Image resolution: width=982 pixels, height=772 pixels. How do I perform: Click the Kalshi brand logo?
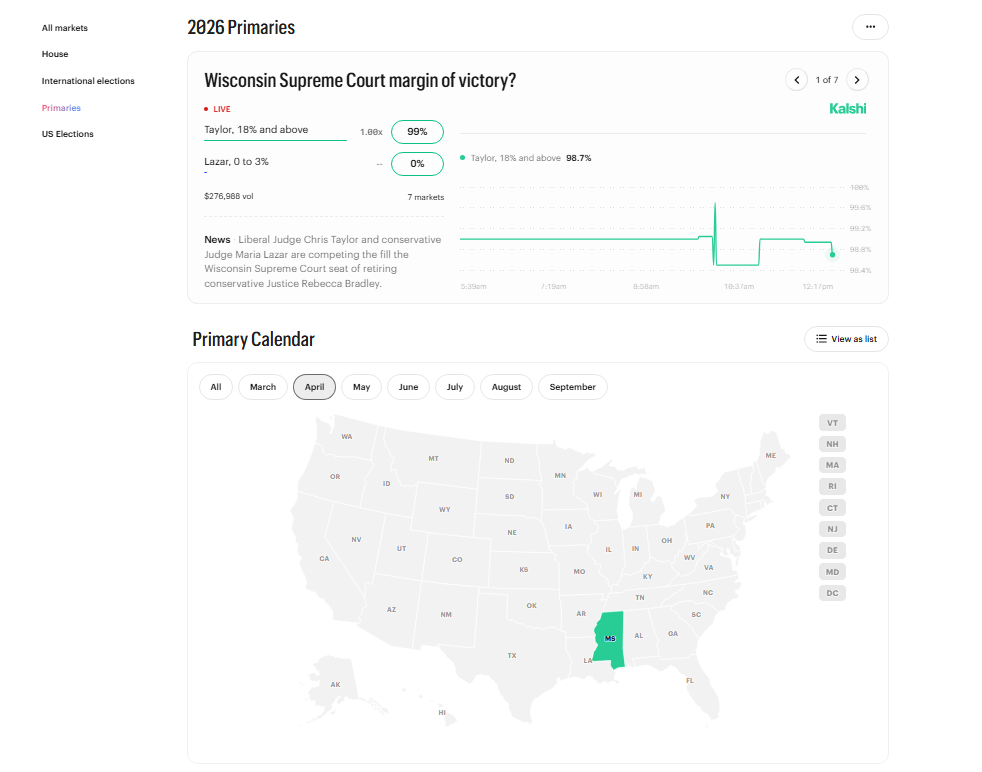847,108
